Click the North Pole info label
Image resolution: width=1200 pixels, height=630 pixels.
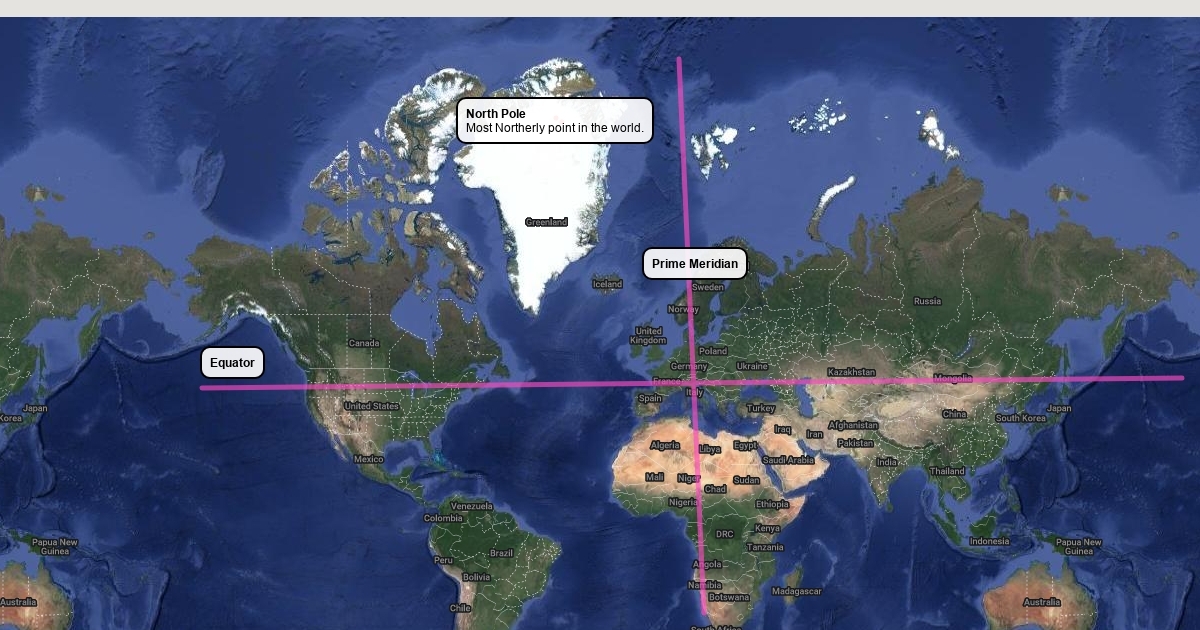pos(554,120)
